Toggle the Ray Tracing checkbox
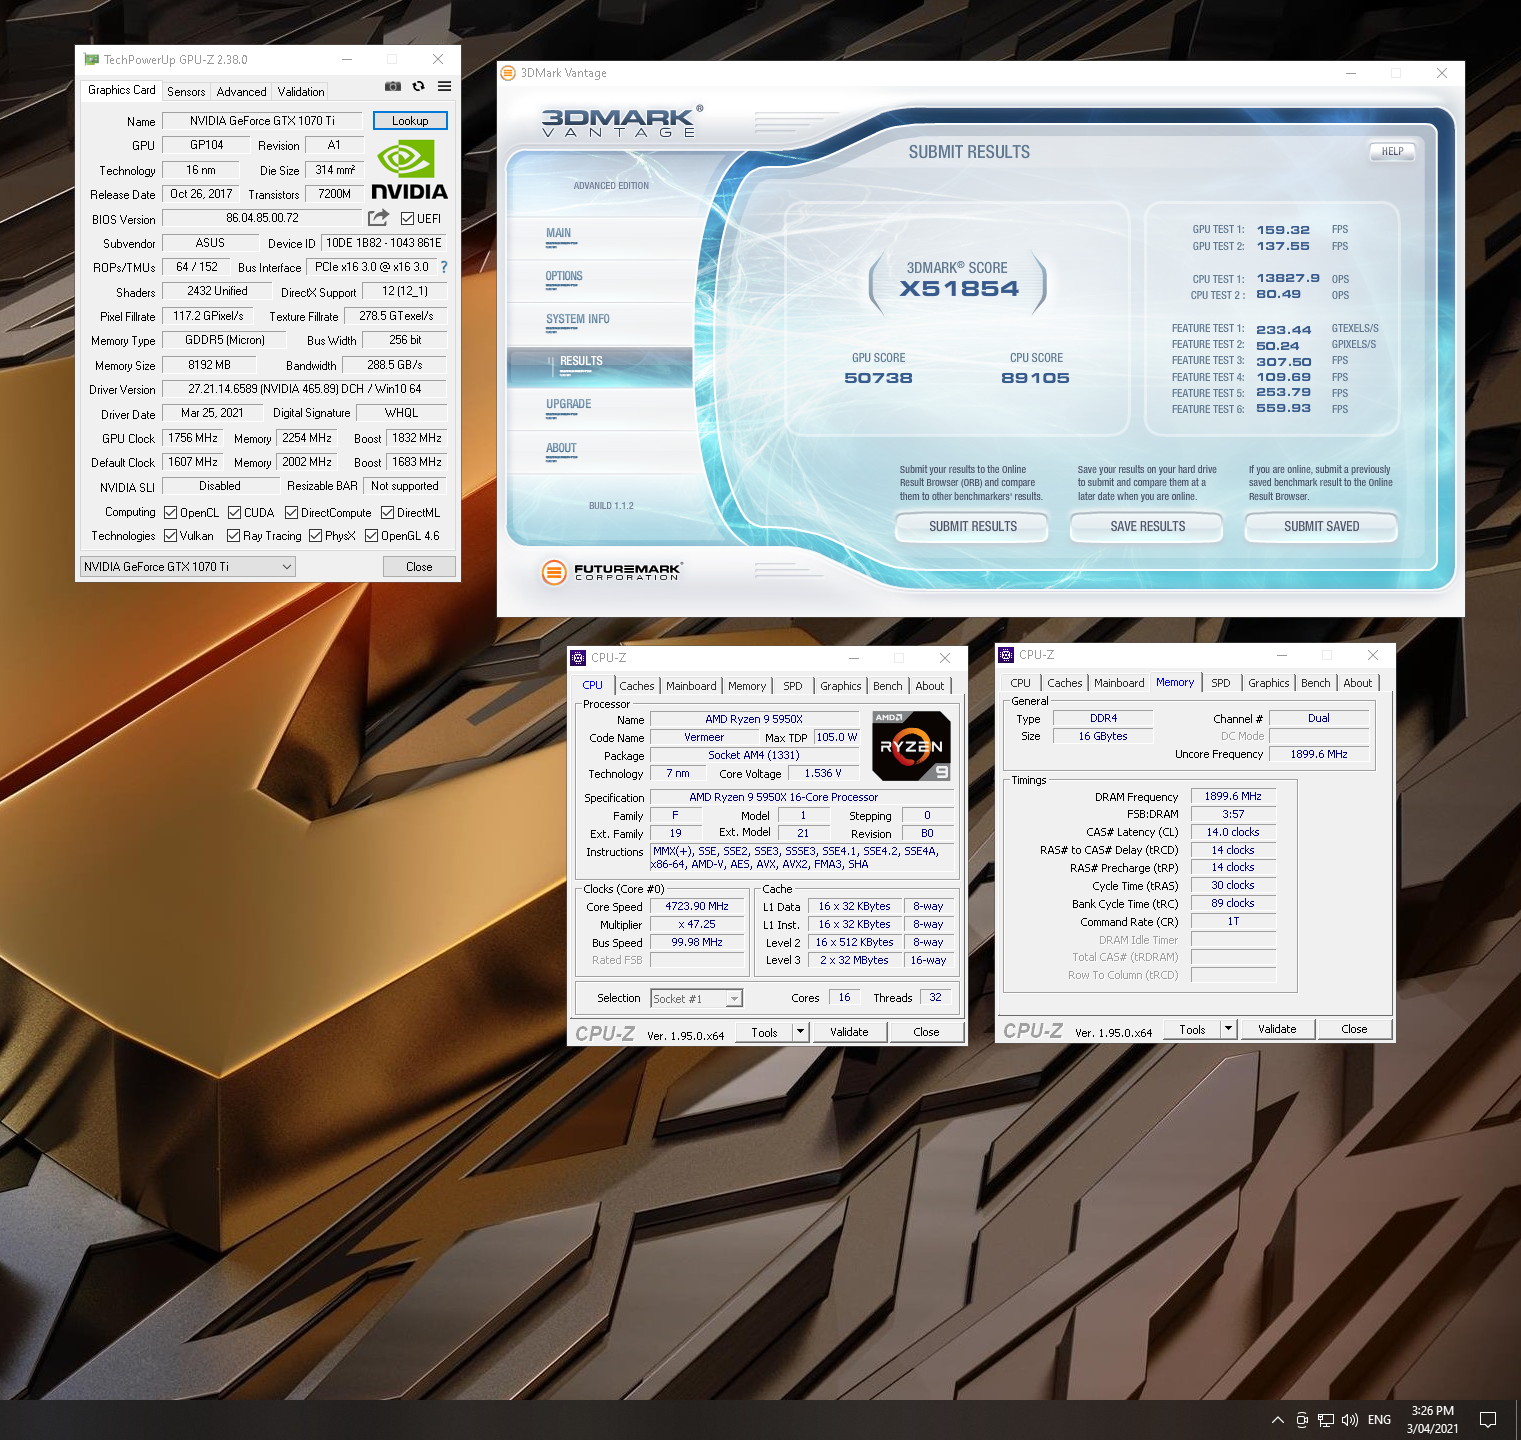 point(233,536)
